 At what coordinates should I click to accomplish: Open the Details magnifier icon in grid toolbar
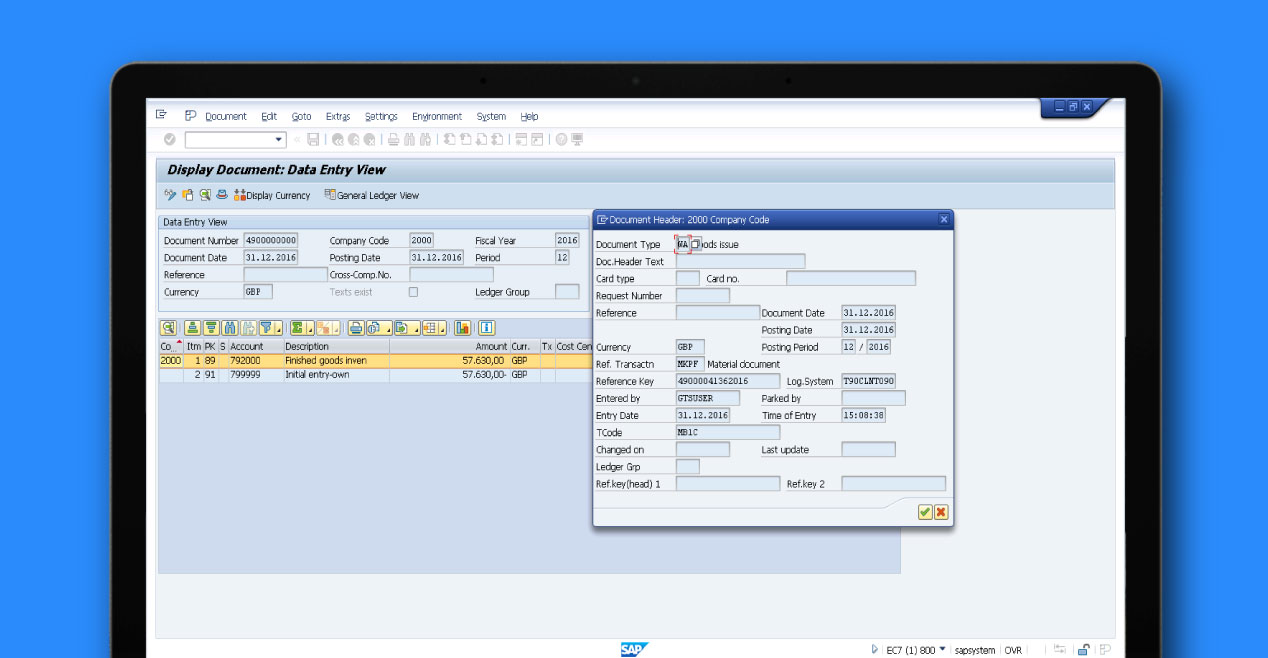click(168, 328)
